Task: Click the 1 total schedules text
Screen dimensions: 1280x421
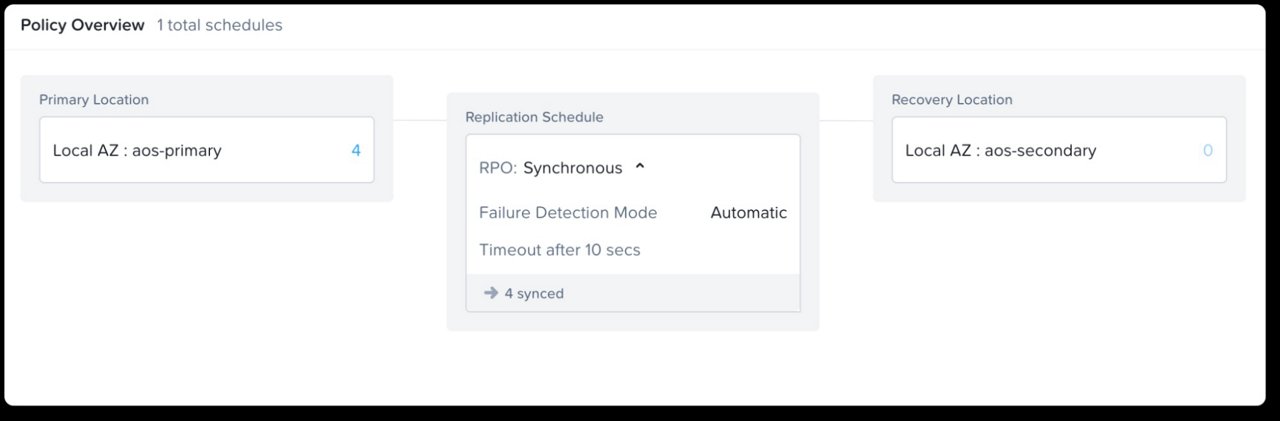Action: [x=219, y=25]
